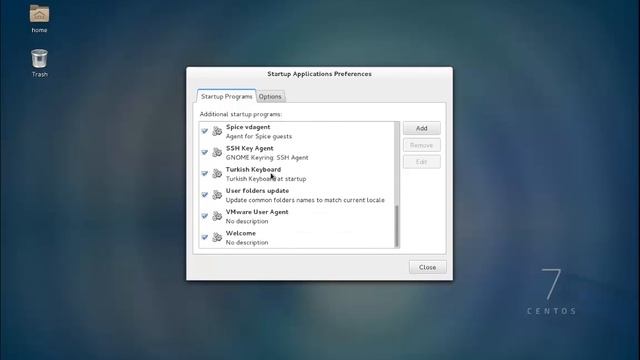Select the 'Welcome' entry name
640x360 pixels.
click(x=240, y=233)
